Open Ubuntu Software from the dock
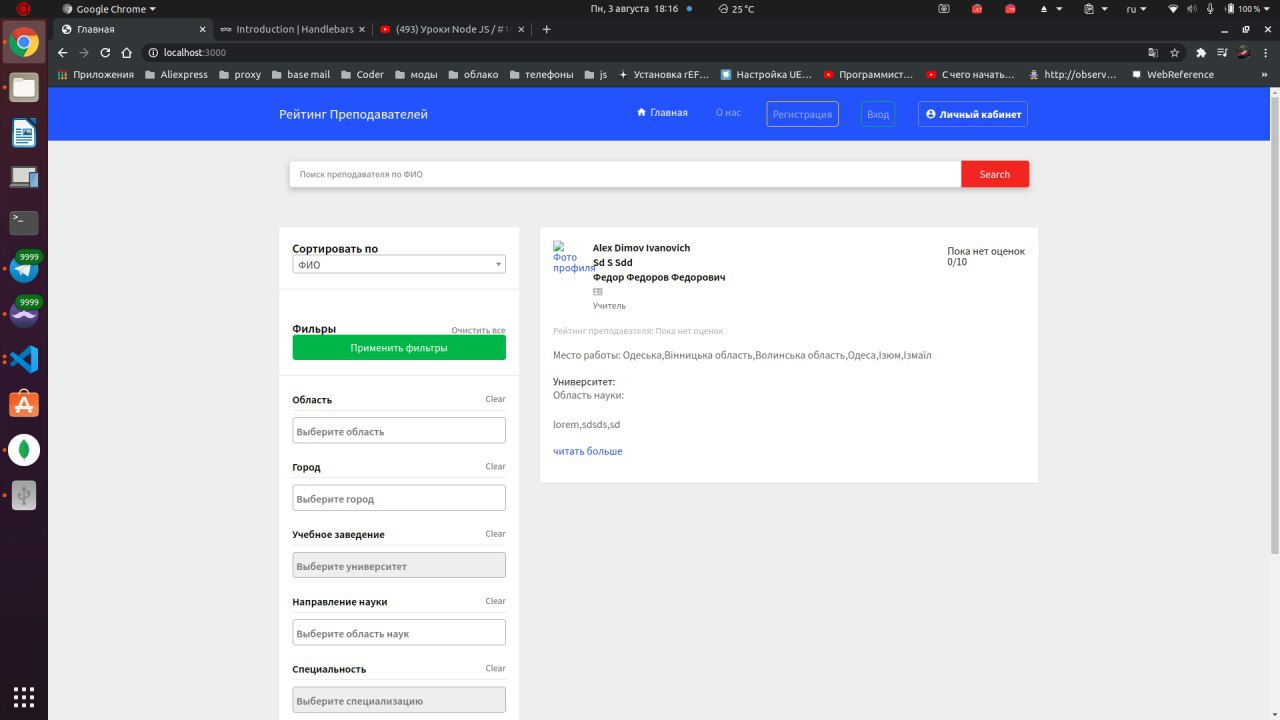The width and height of the screenshot is (1280, 720). [24, 404]
